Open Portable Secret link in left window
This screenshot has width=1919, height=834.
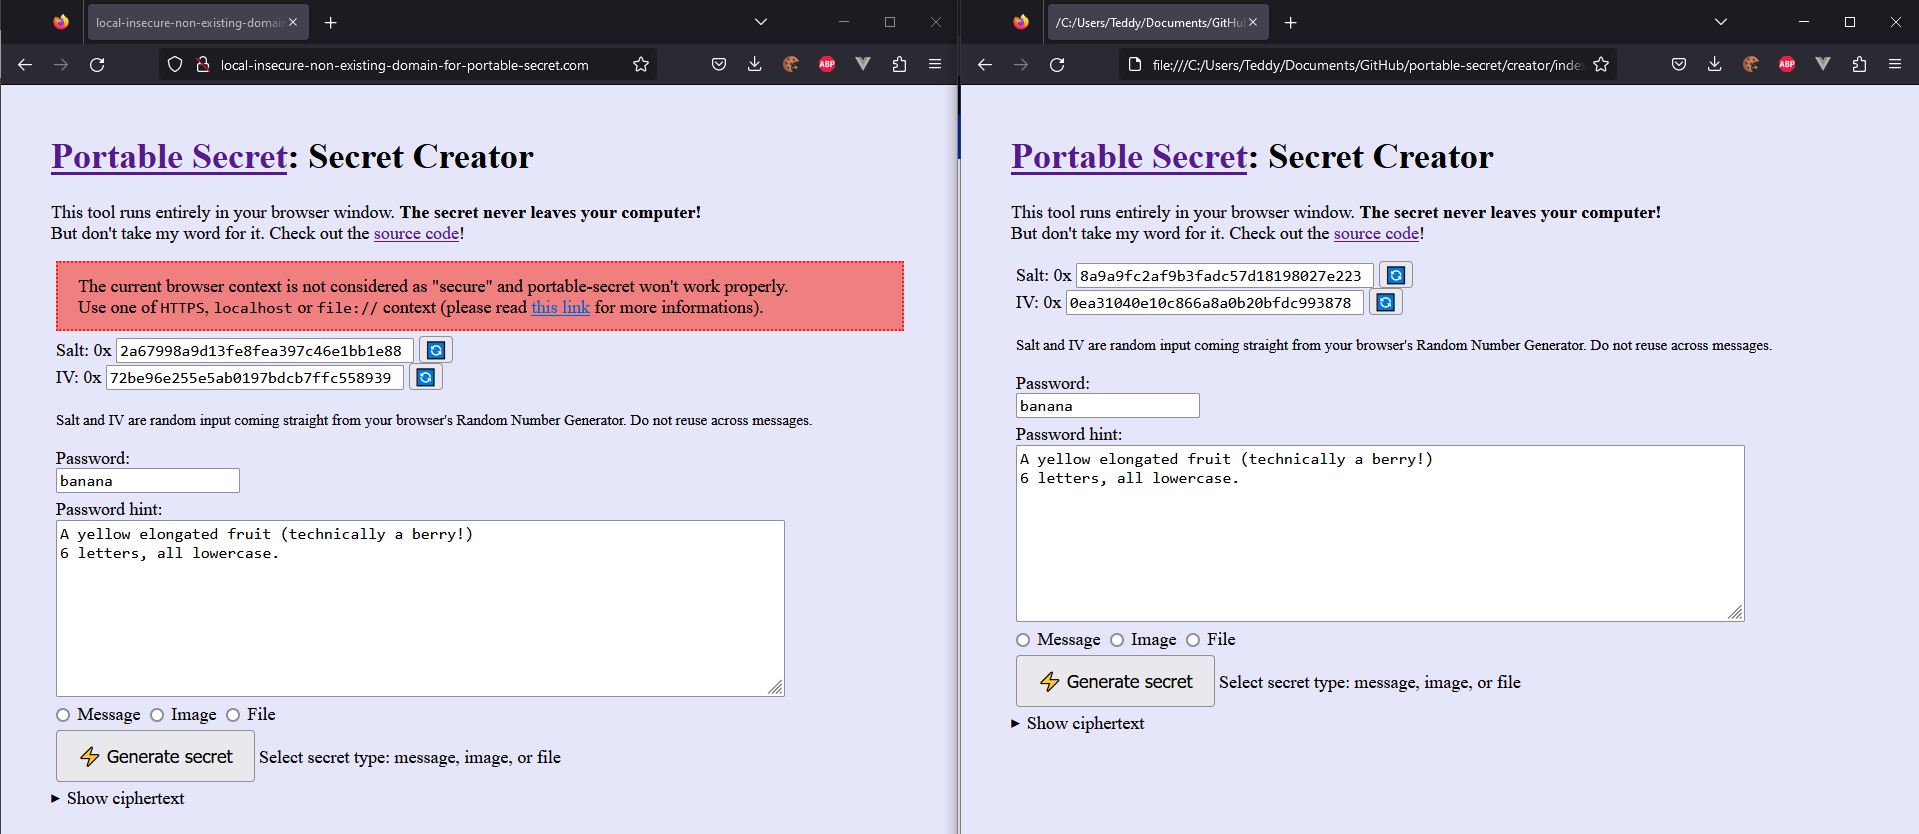169,157
